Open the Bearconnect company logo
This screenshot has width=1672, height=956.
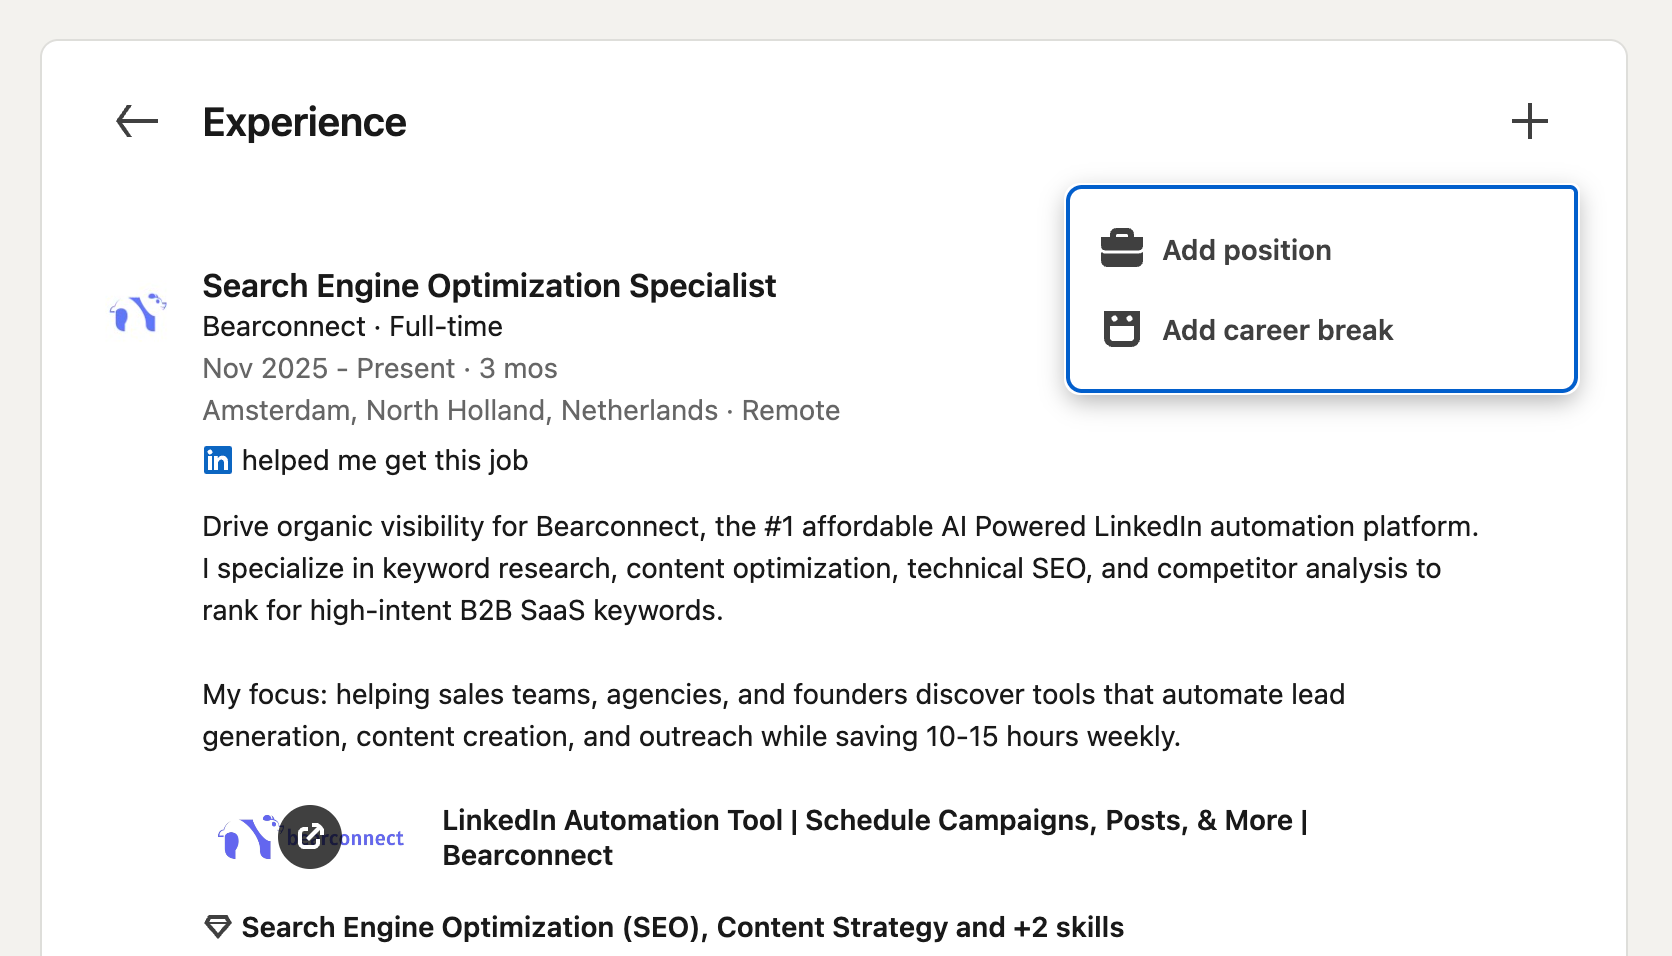coord(138,313)
